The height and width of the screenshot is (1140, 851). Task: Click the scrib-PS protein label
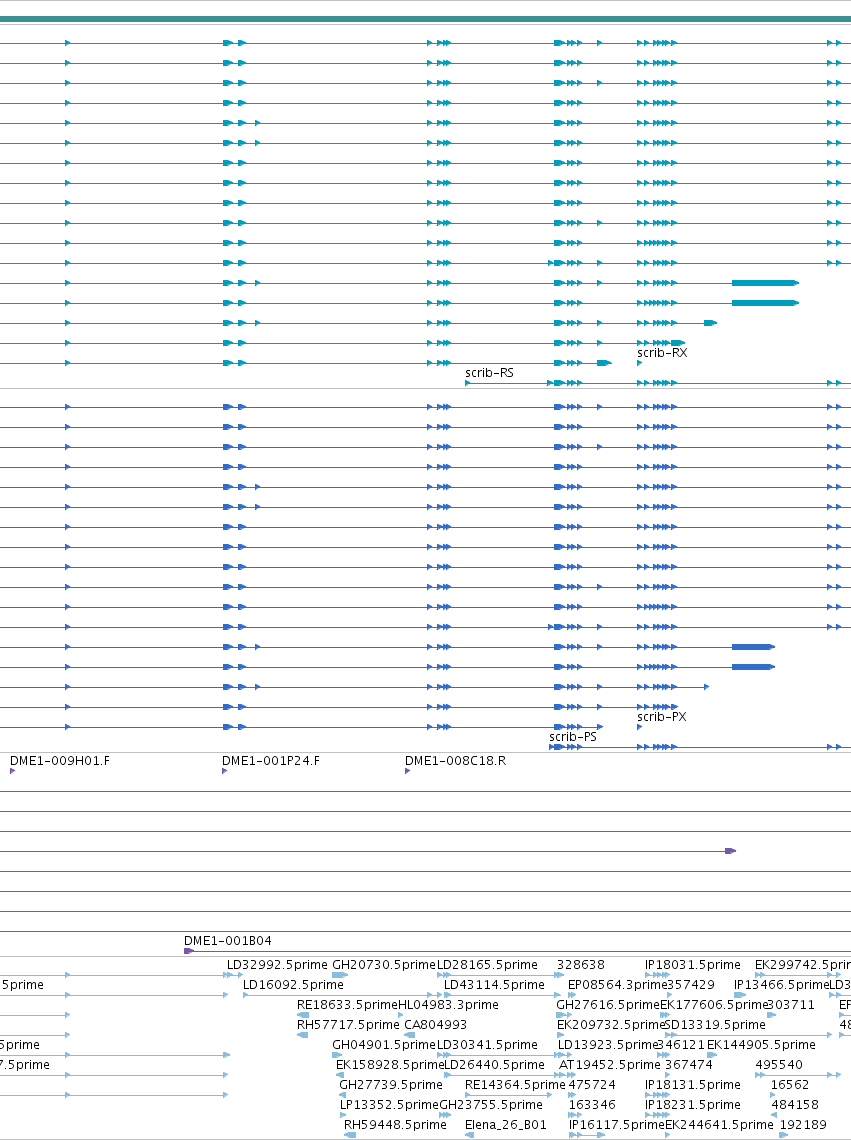pyautogui.click(x=573, y=736)
